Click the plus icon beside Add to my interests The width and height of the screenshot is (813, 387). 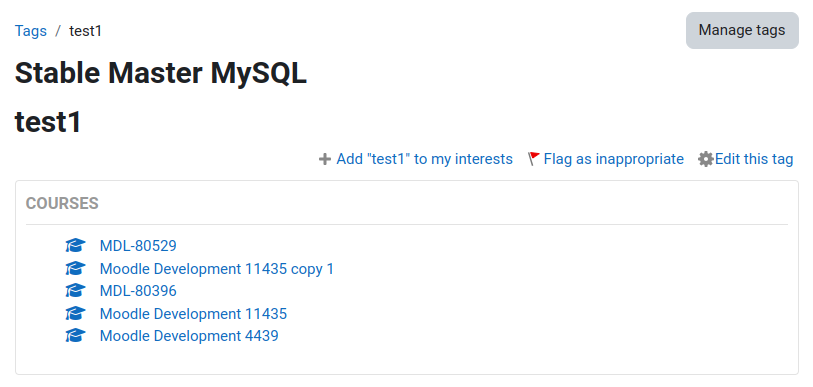pos(325,159)
